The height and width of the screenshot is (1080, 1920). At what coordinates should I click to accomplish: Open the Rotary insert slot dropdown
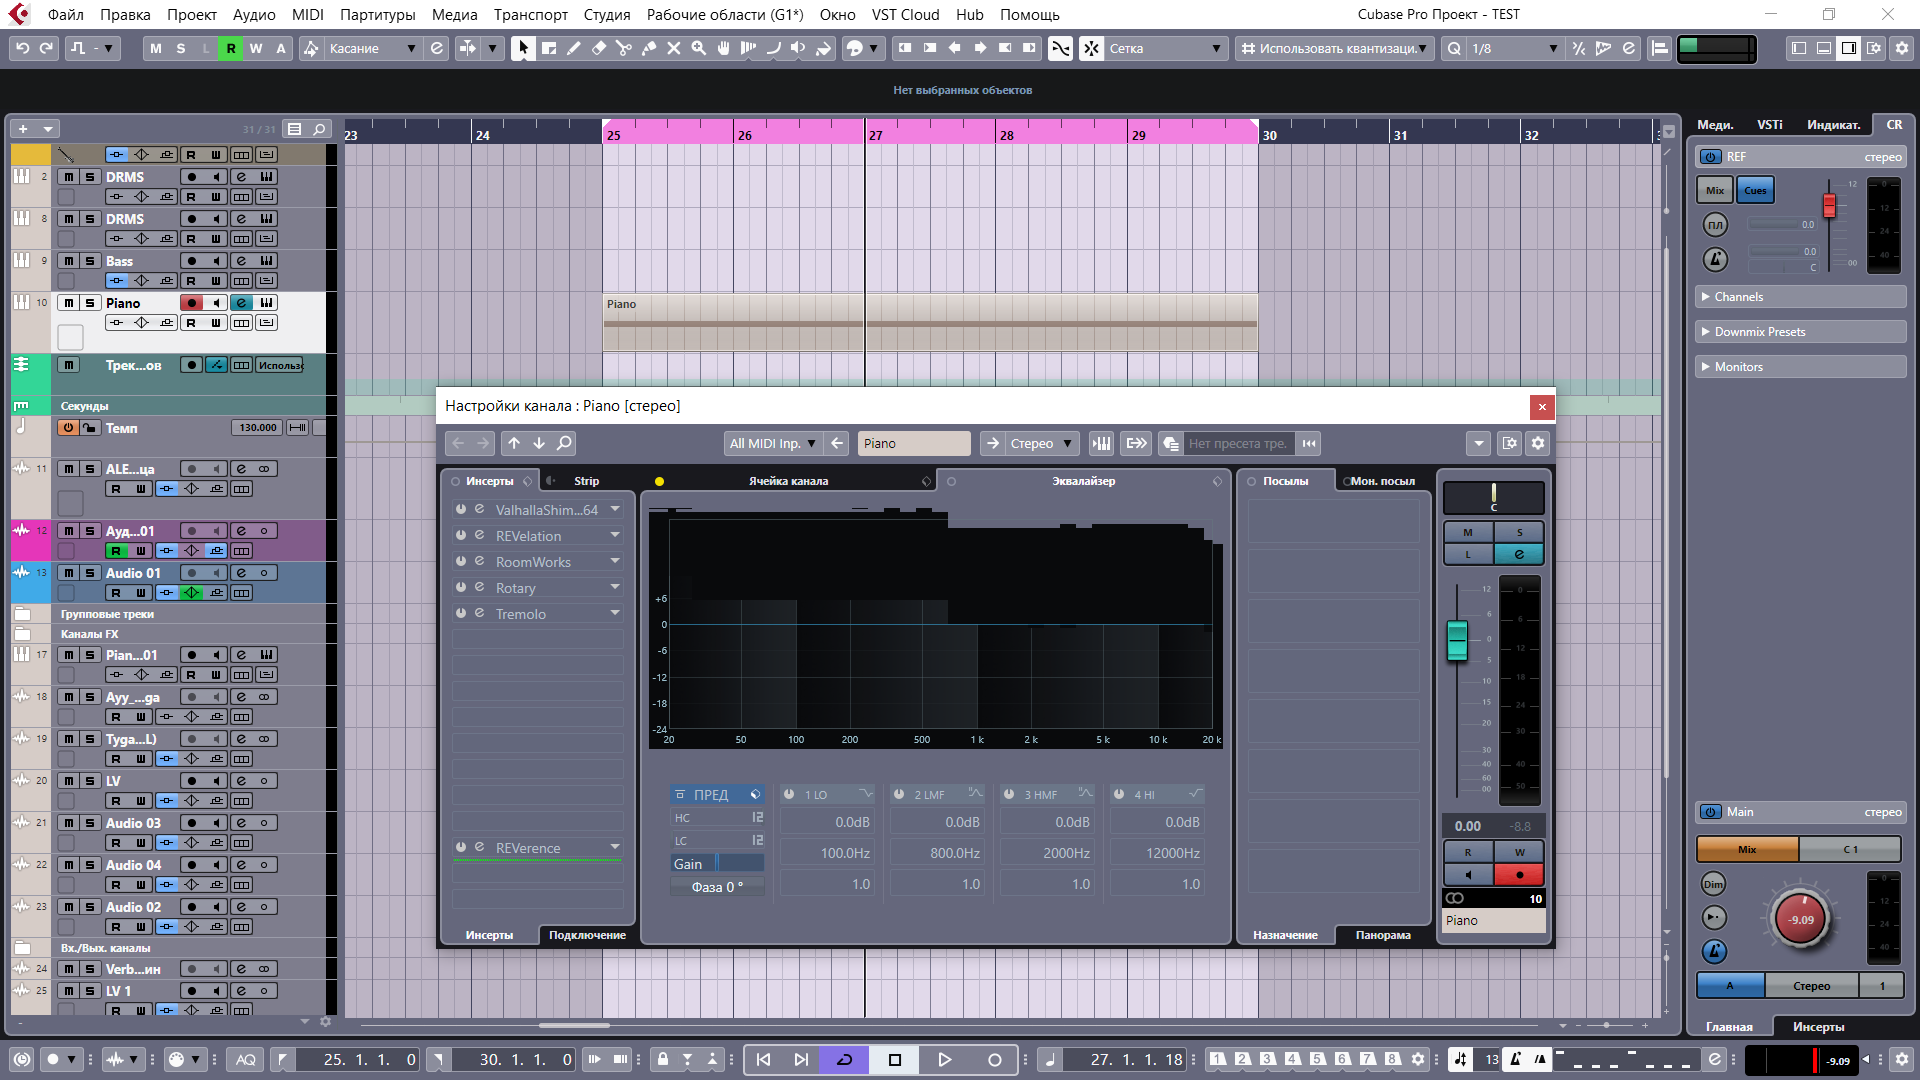(x=615, y=587)
